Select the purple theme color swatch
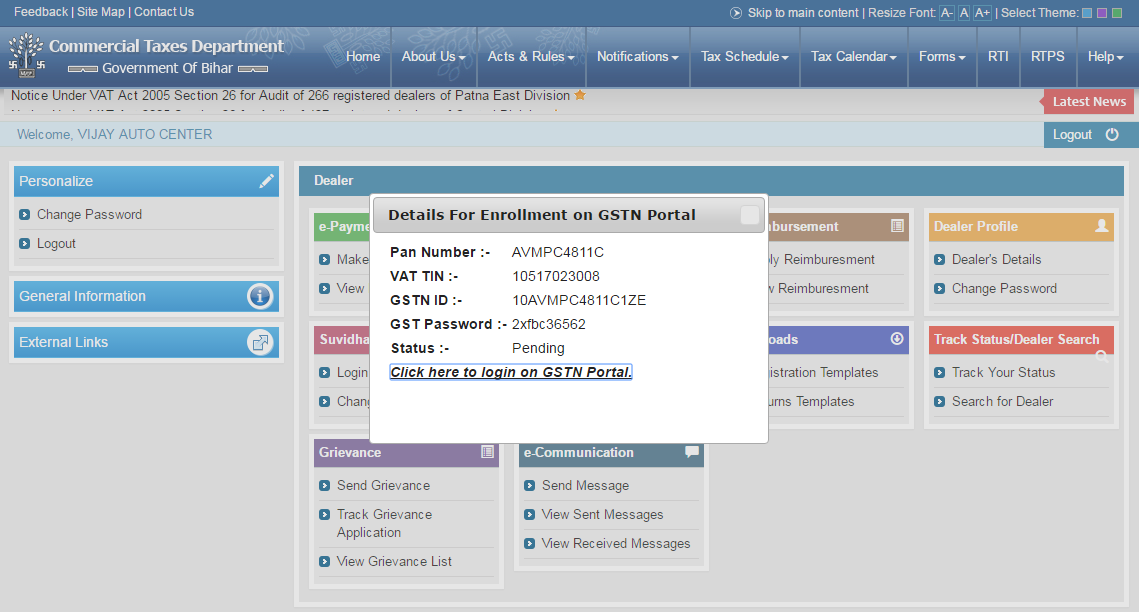Viewport: 1139px width, 612px height. (x=1102, y=13)
